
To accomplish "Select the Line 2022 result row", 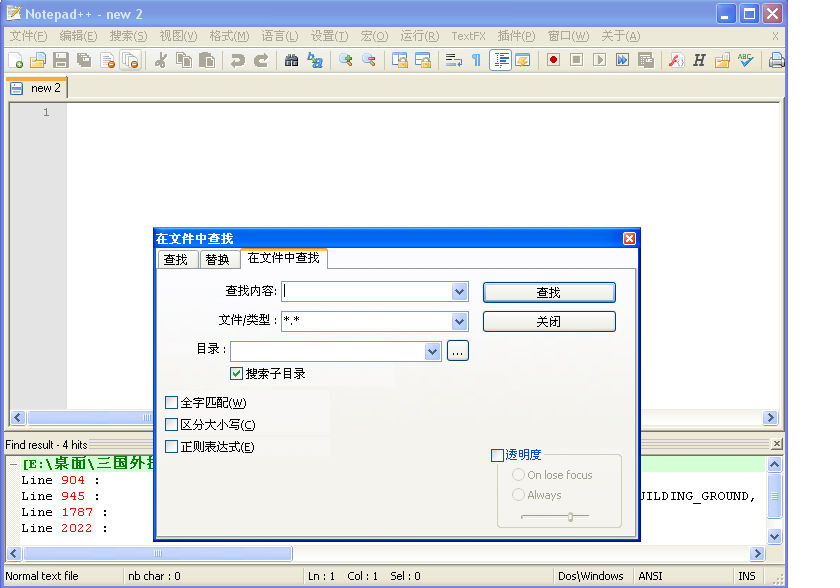I will [x=64, y=529].
